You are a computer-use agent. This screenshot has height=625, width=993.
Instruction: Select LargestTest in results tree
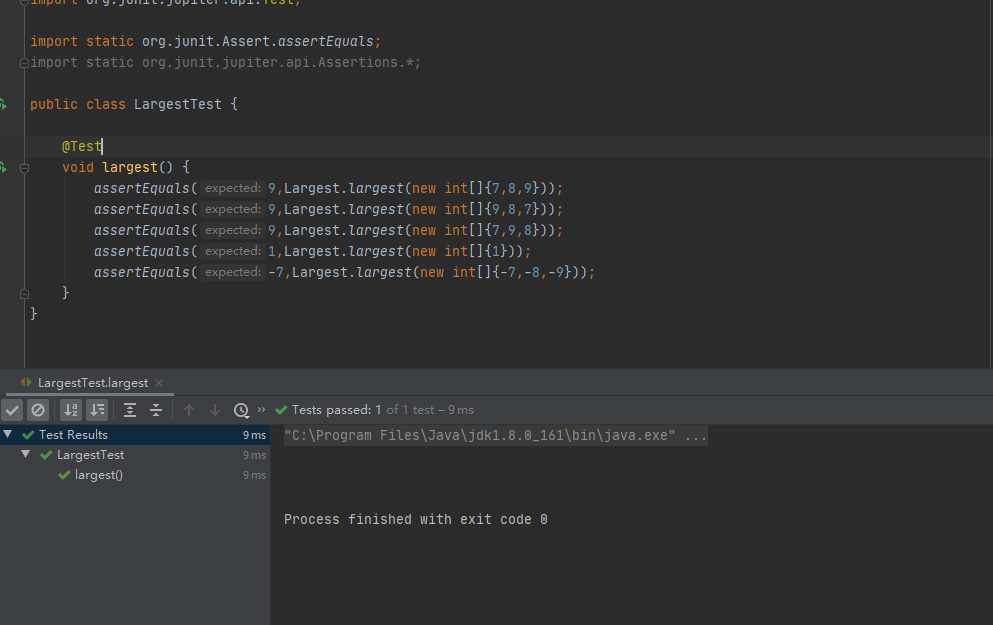tap(90, 455)
